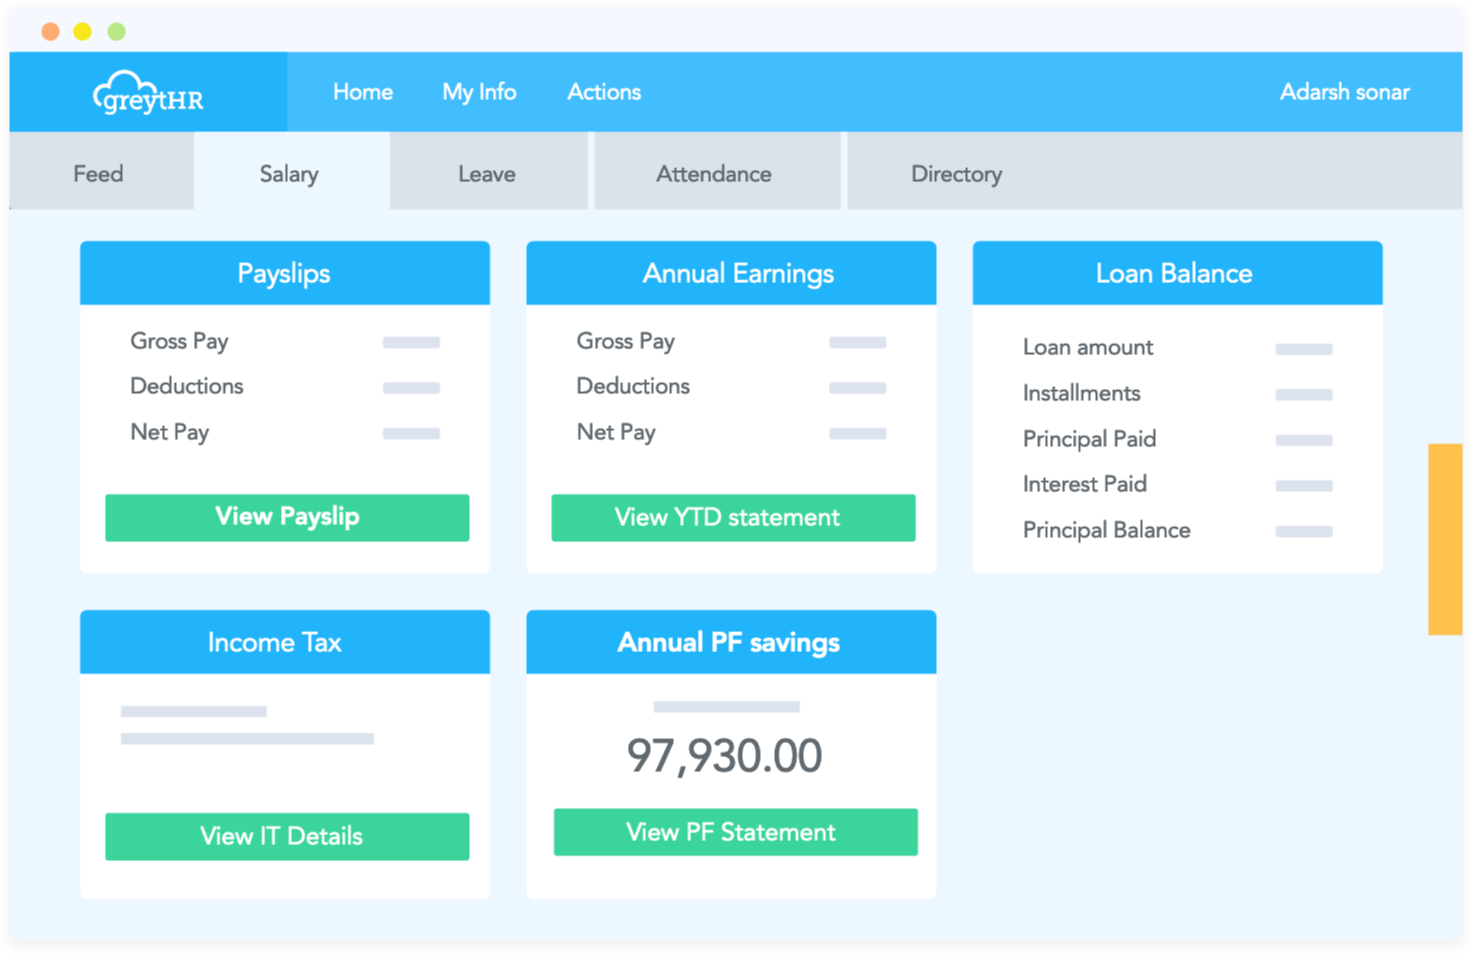Click the Payslips card header
This screenshot has height=966, width=1478.
[x=284, y=273]
